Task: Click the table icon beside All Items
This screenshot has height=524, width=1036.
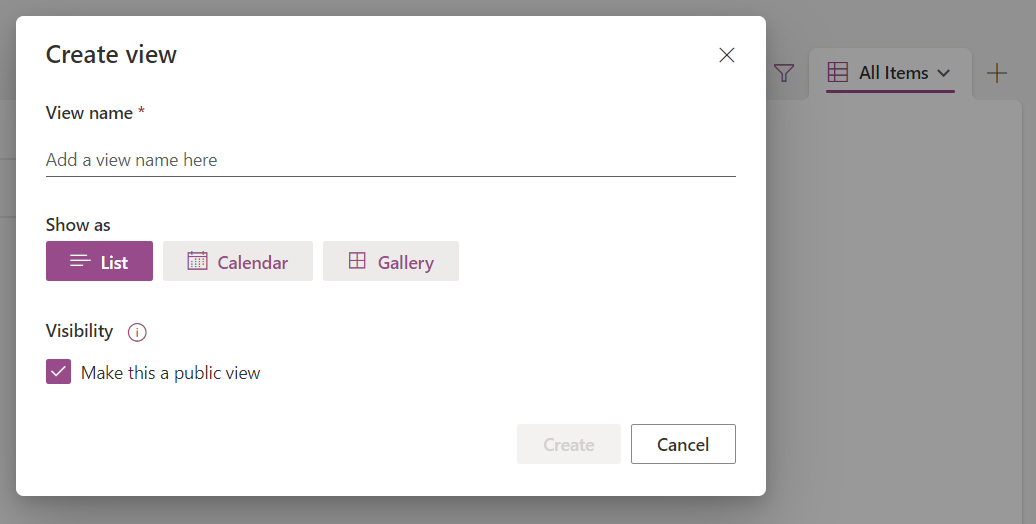Action: coord(838,72)
